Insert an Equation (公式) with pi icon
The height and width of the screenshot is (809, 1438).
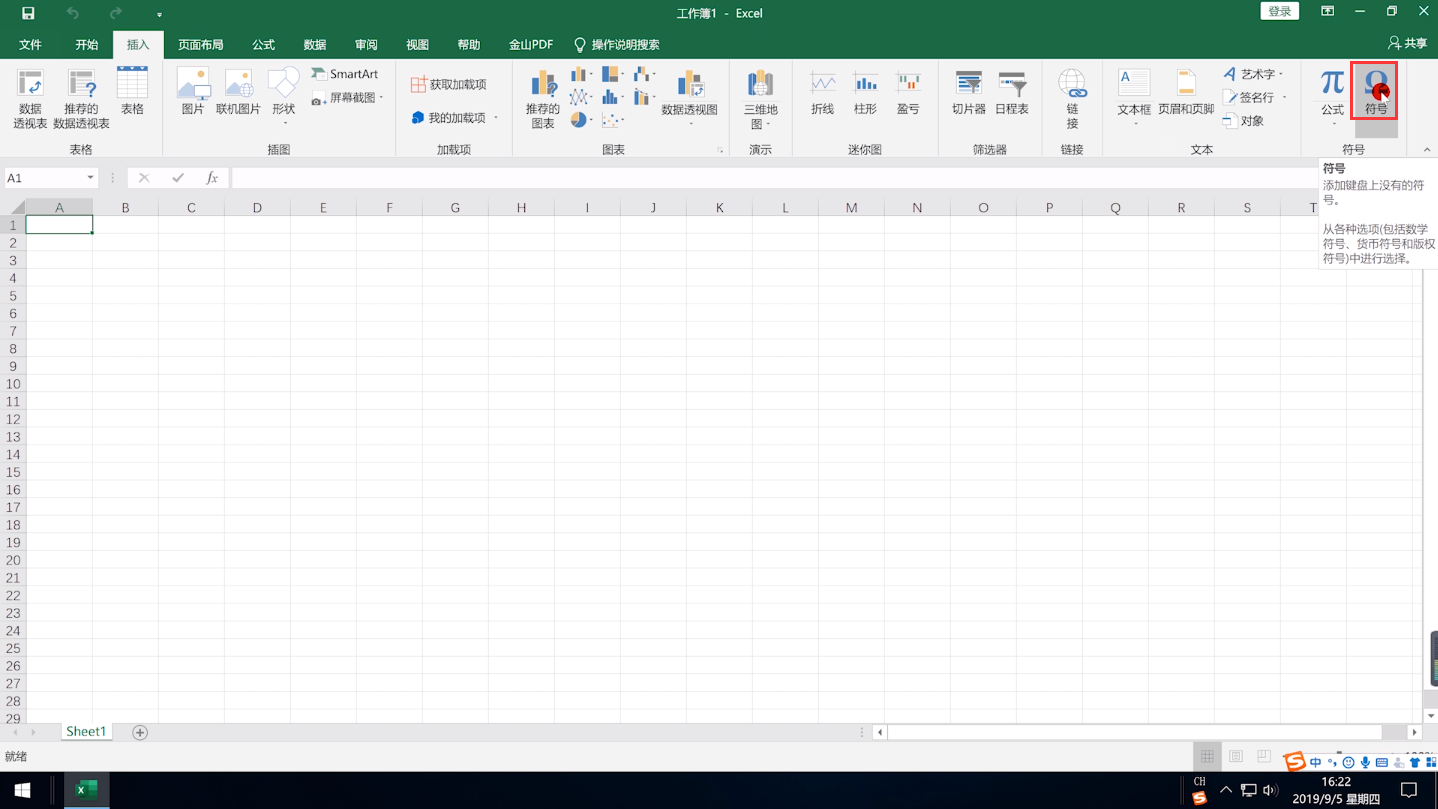pos(1332,96)
